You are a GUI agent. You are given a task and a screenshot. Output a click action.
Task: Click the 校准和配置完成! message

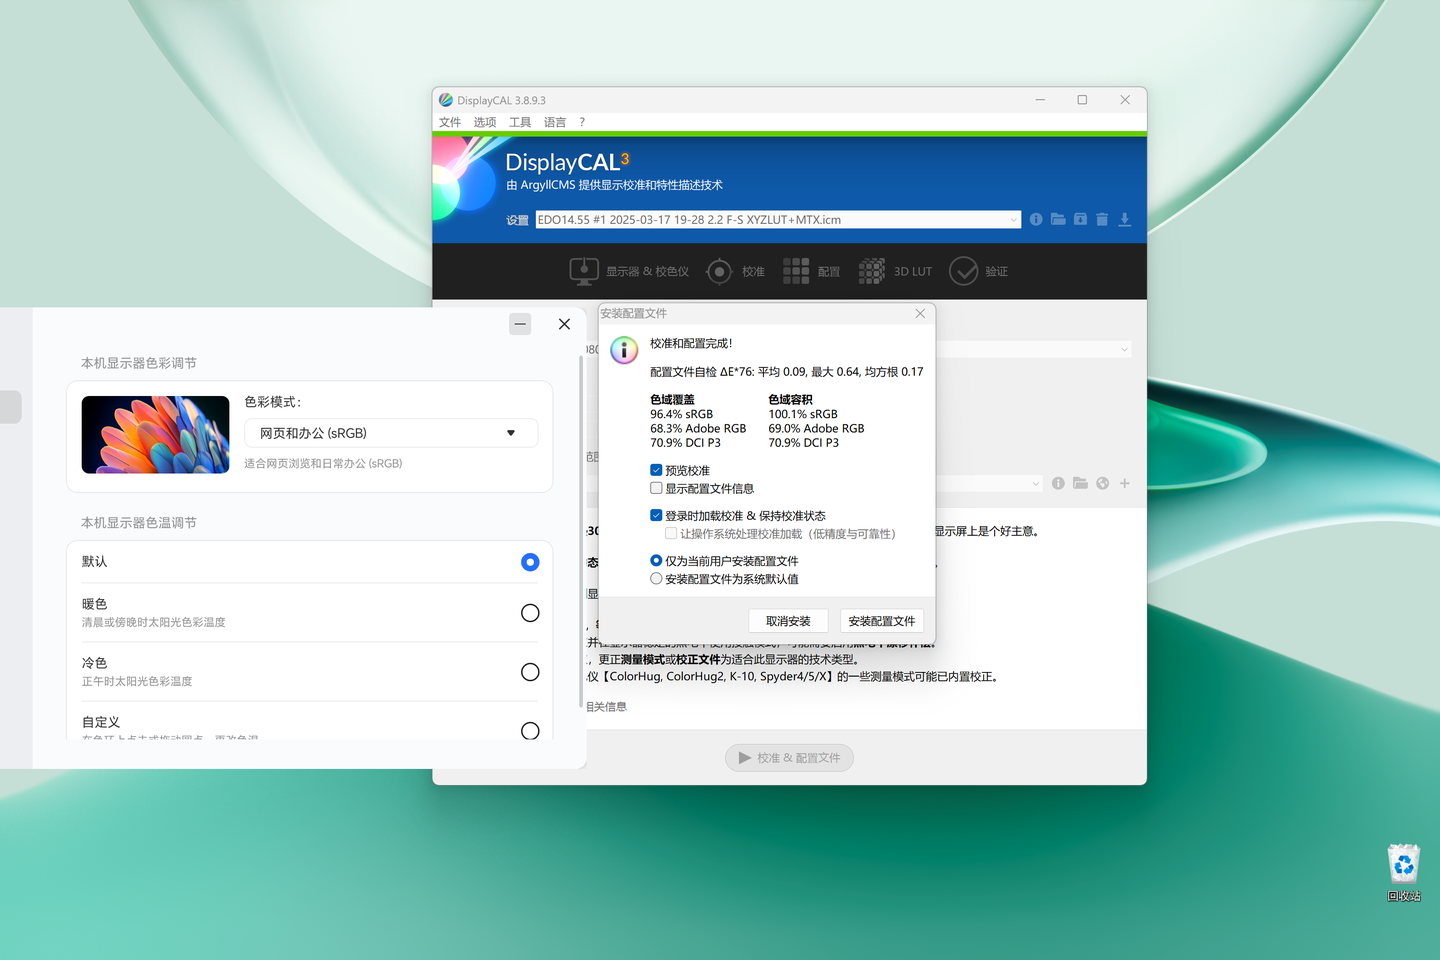coord(691,343)
